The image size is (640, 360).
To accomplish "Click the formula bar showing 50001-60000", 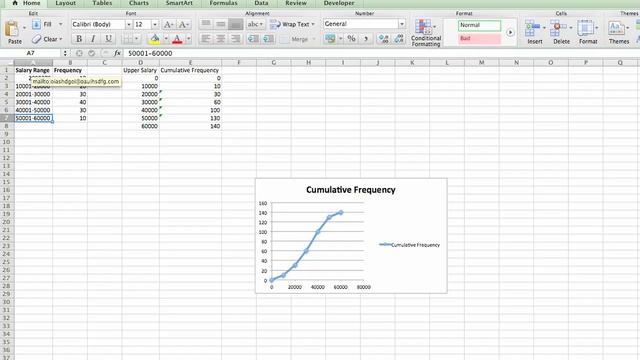I will pos(382,53).
